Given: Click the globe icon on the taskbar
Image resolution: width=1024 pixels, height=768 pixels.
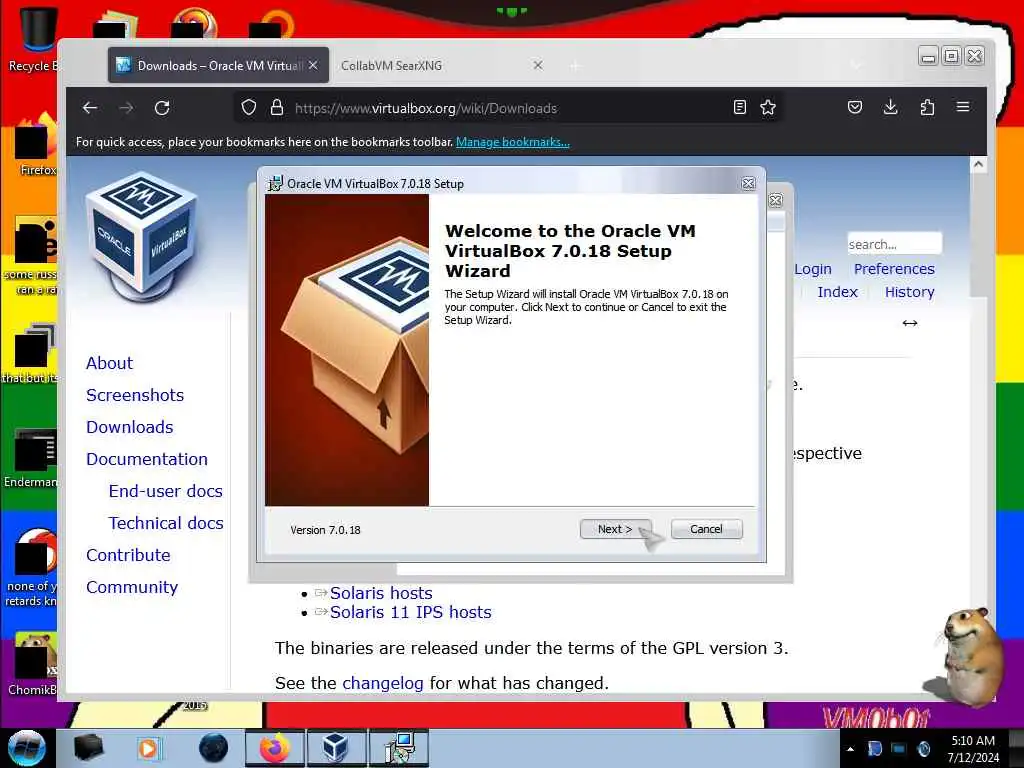Looking at the screenshot, I should click(214, 748).
